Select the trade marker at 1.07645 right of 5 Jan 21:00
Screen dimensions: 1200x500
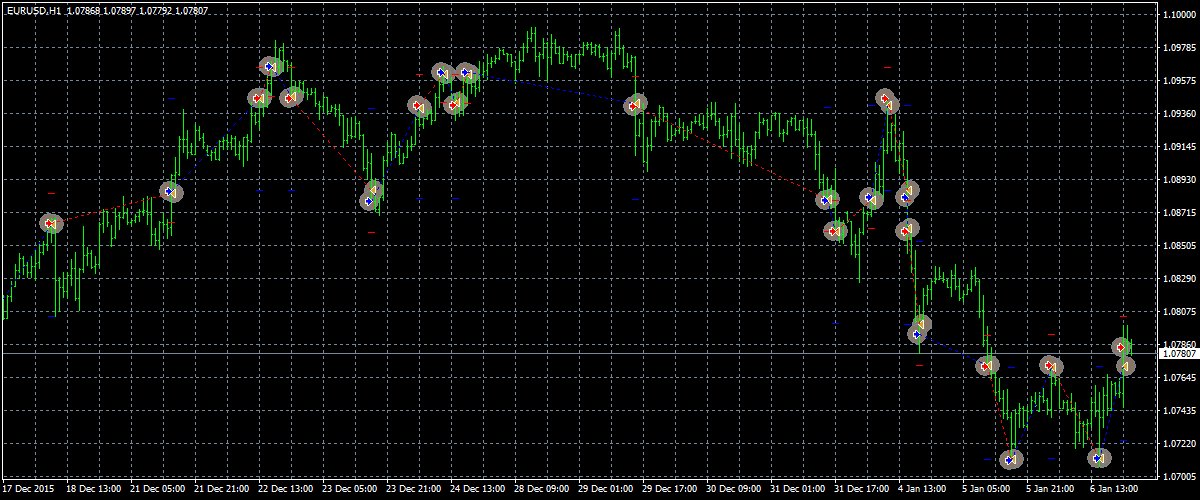[1050, 366]
